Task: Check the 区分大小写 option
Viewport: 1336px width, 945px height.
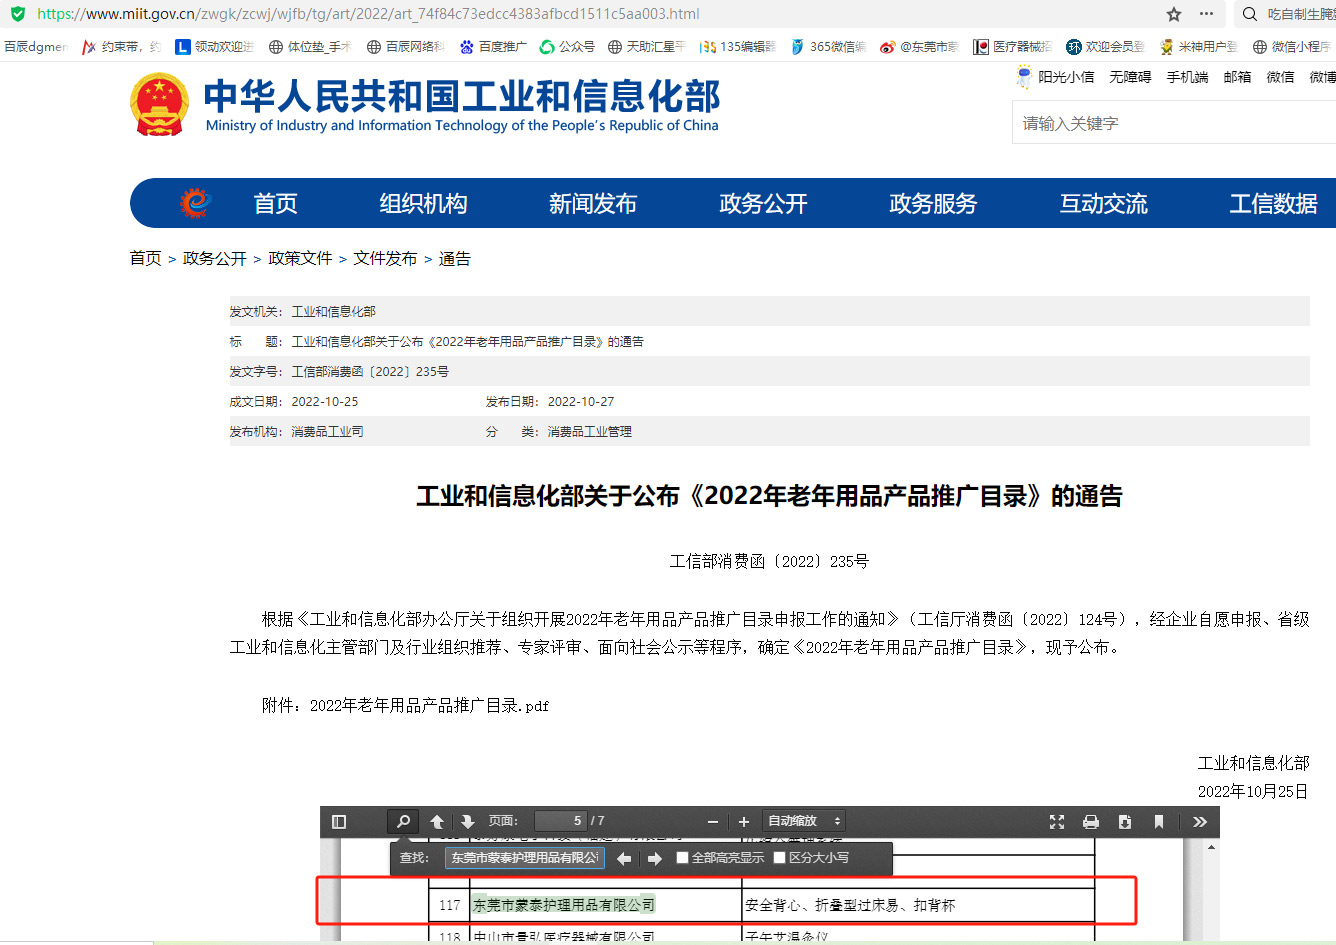Action: (x=780, y=858)
